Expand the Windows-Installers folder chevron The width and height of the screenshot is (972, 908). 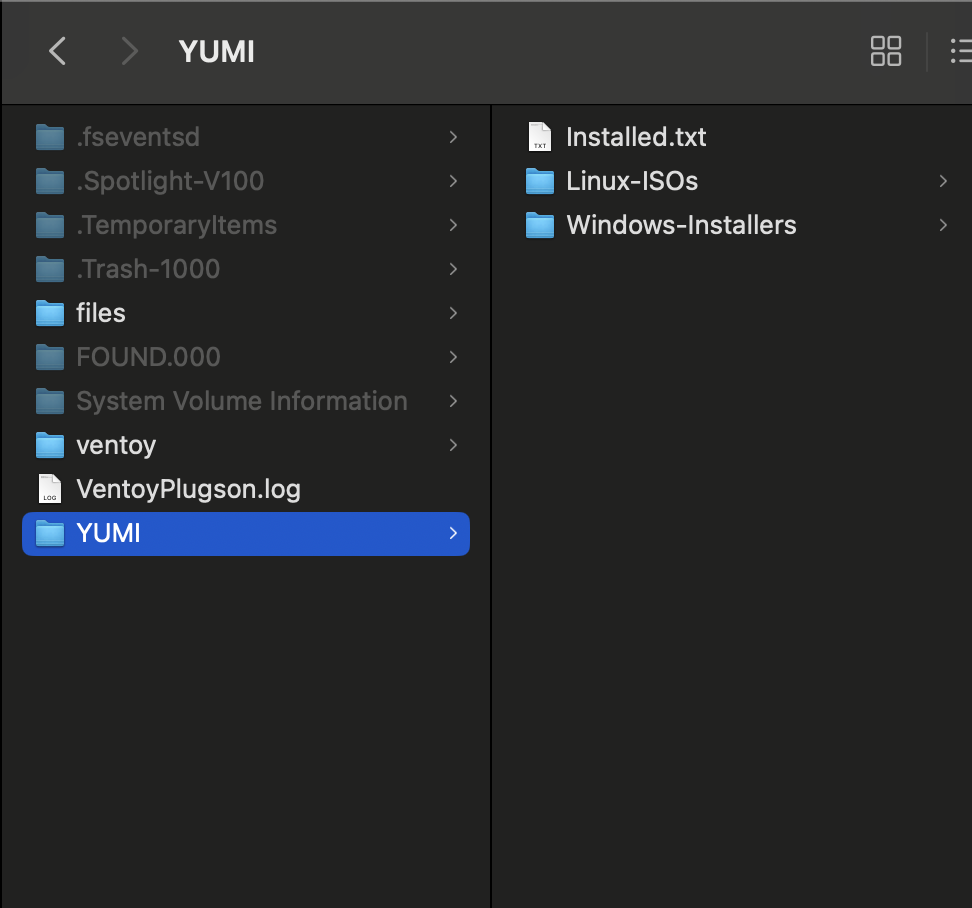[943, 225]
